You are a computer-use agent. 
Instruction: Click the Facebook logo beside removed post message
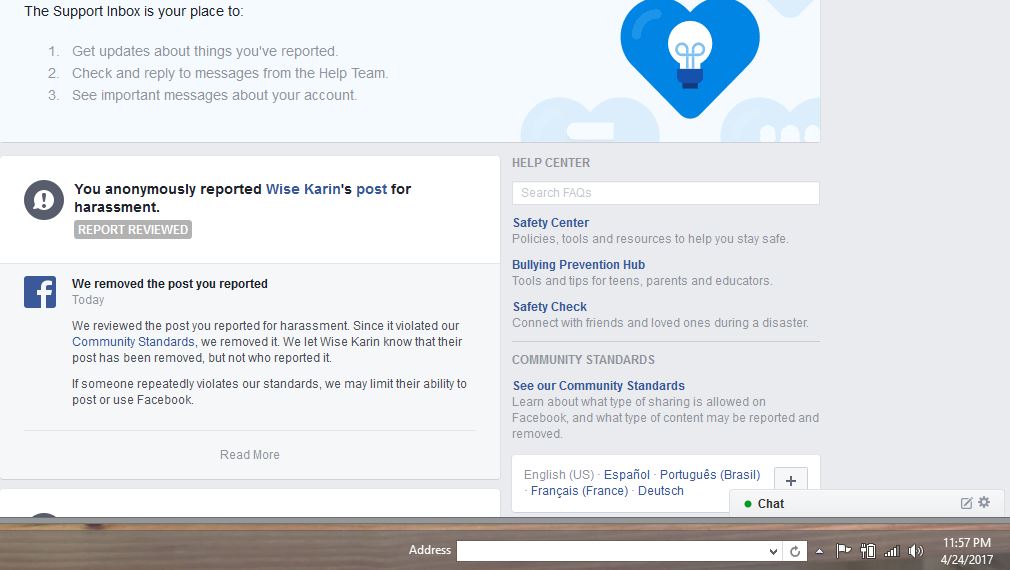40,292
